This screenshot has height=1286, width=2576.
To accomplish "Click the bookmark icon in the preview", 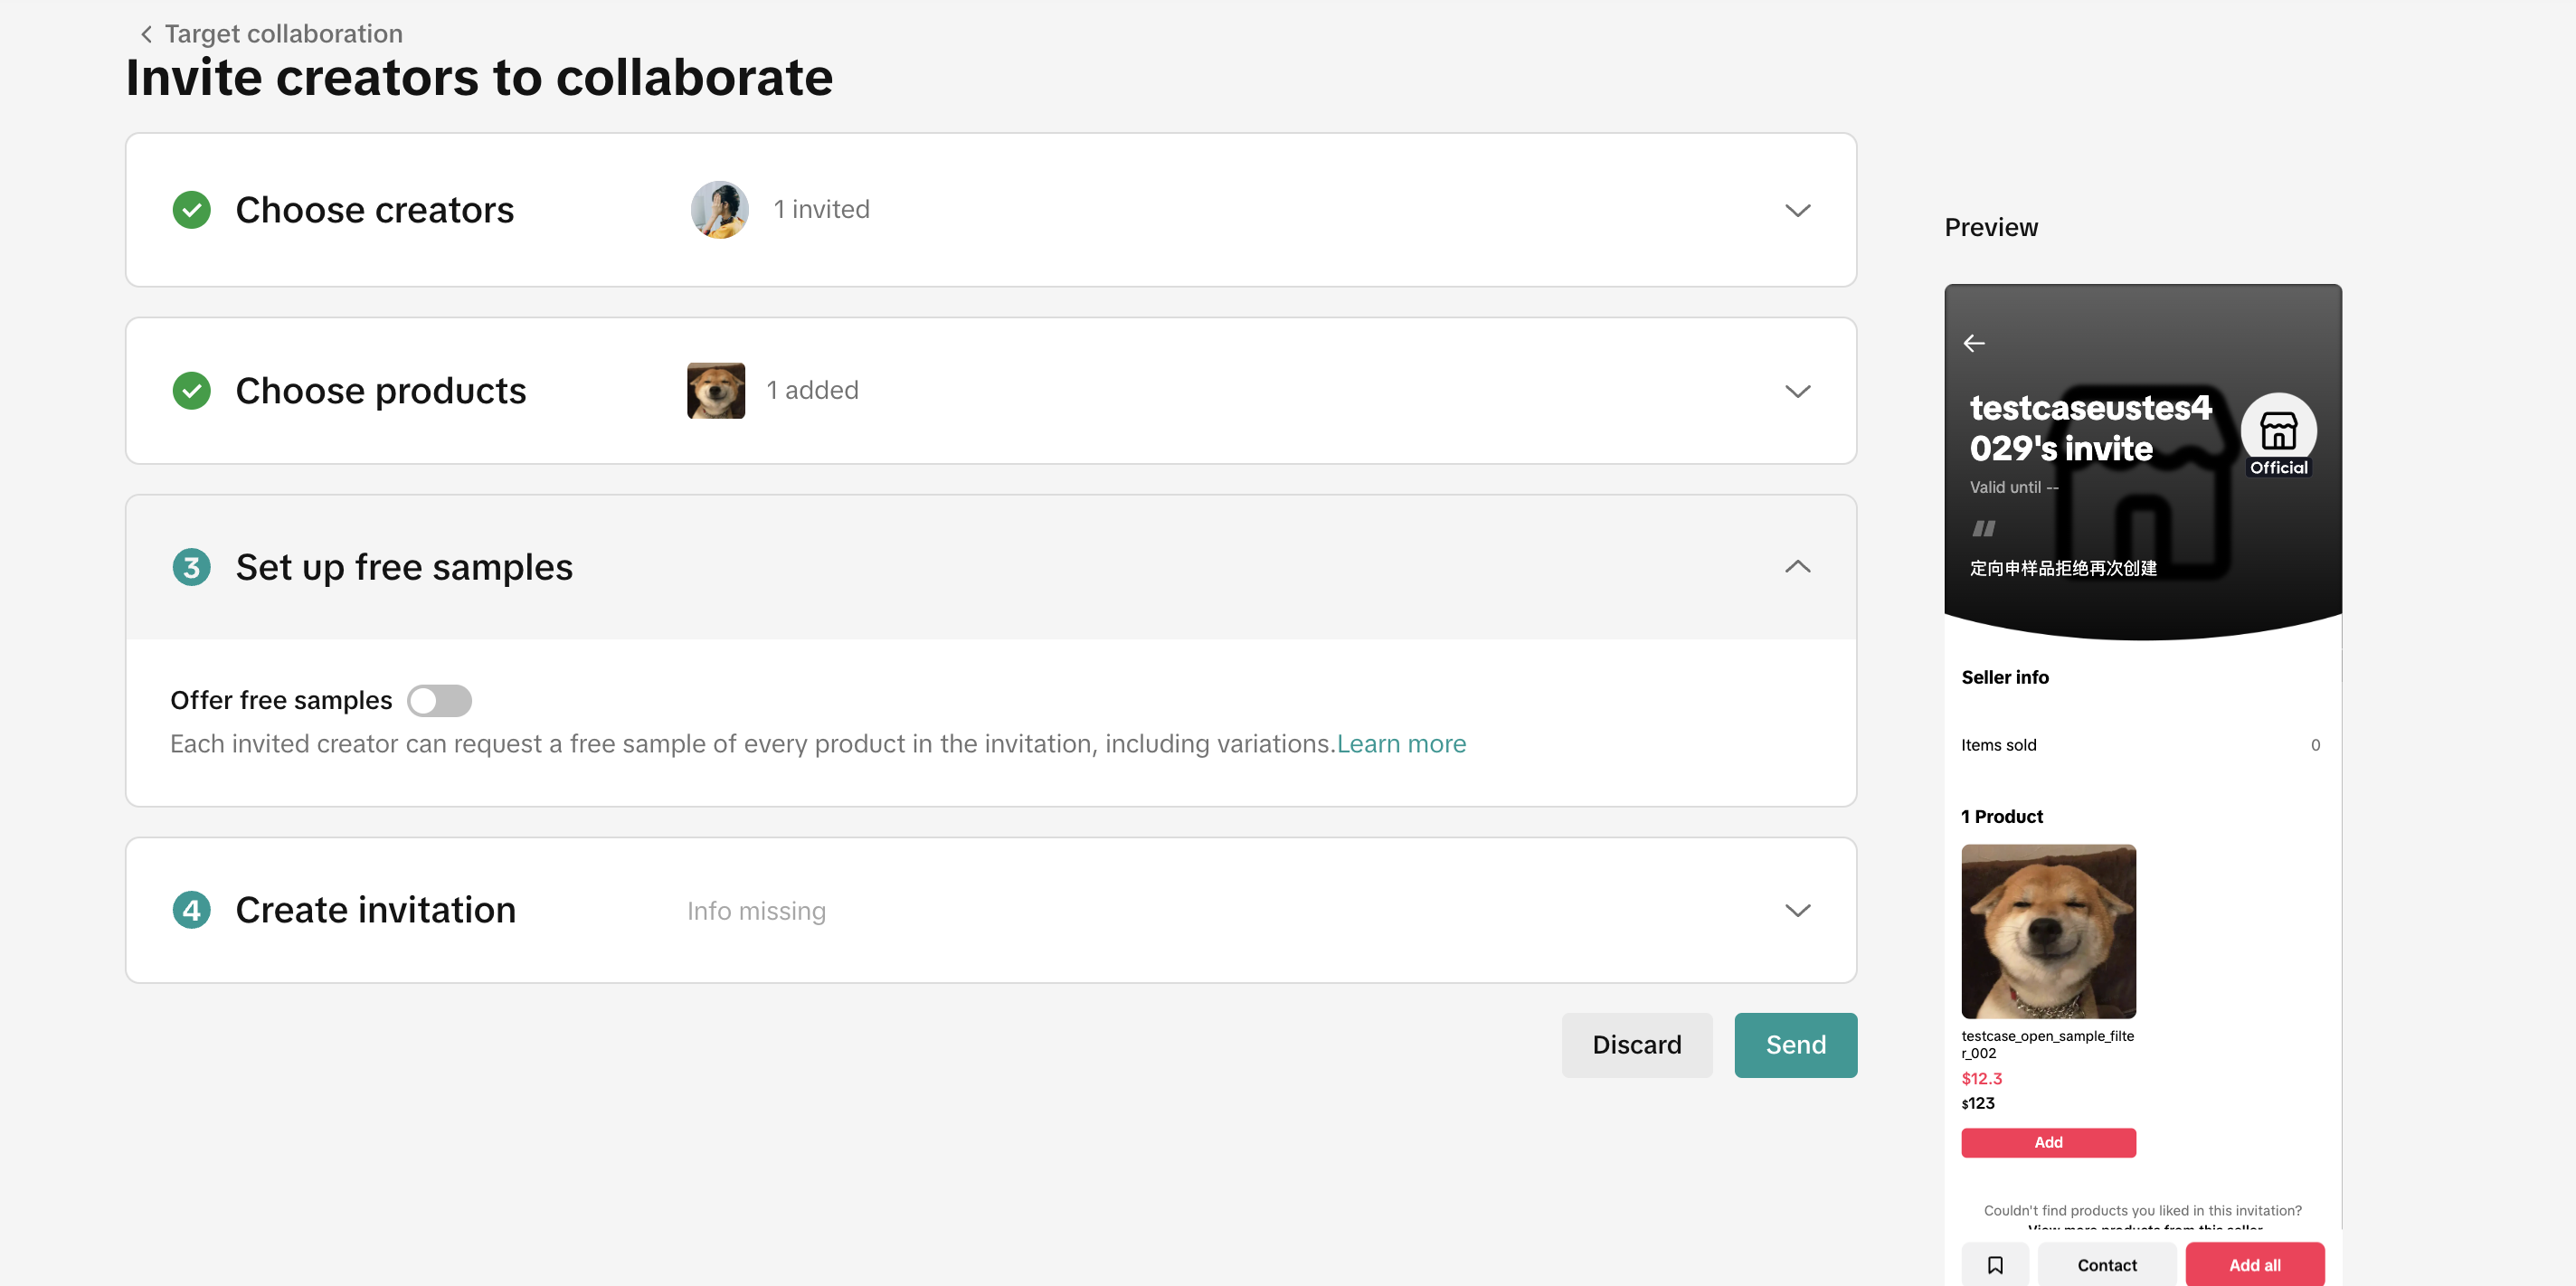I will coord(1994,1264).
